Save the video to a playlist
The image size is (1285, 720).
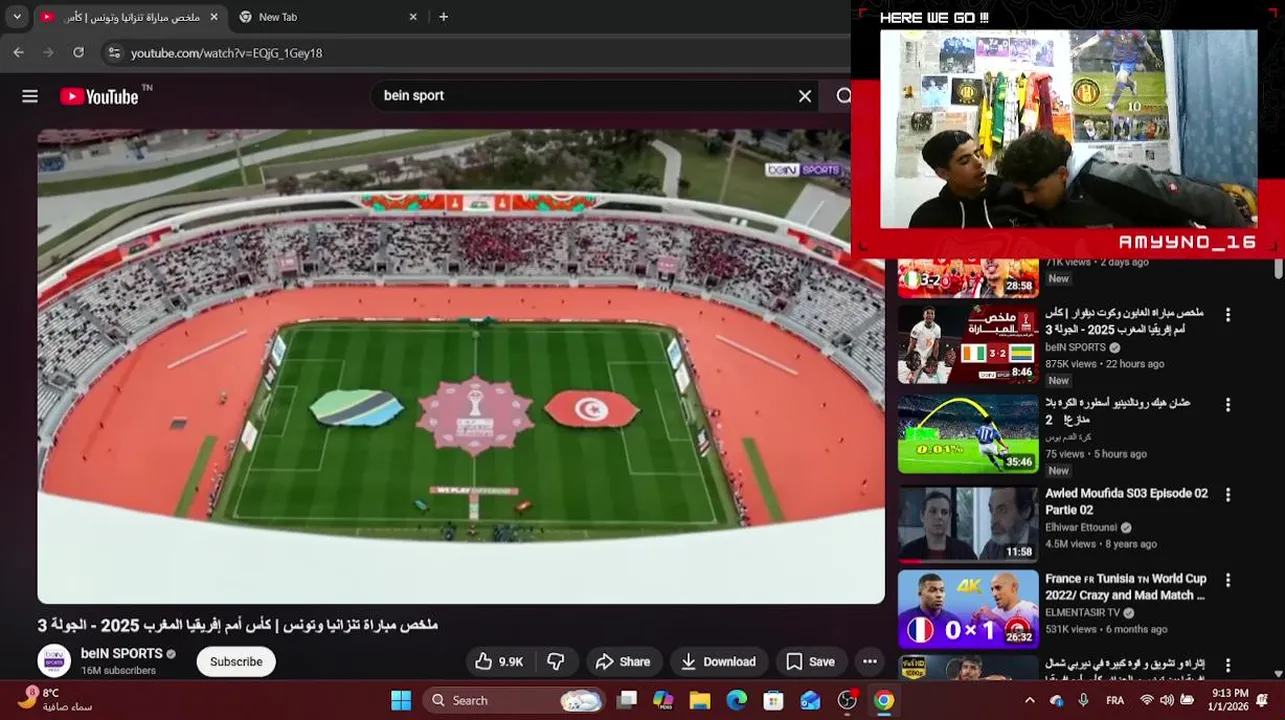pyautogui.click(x=811, y=662)
